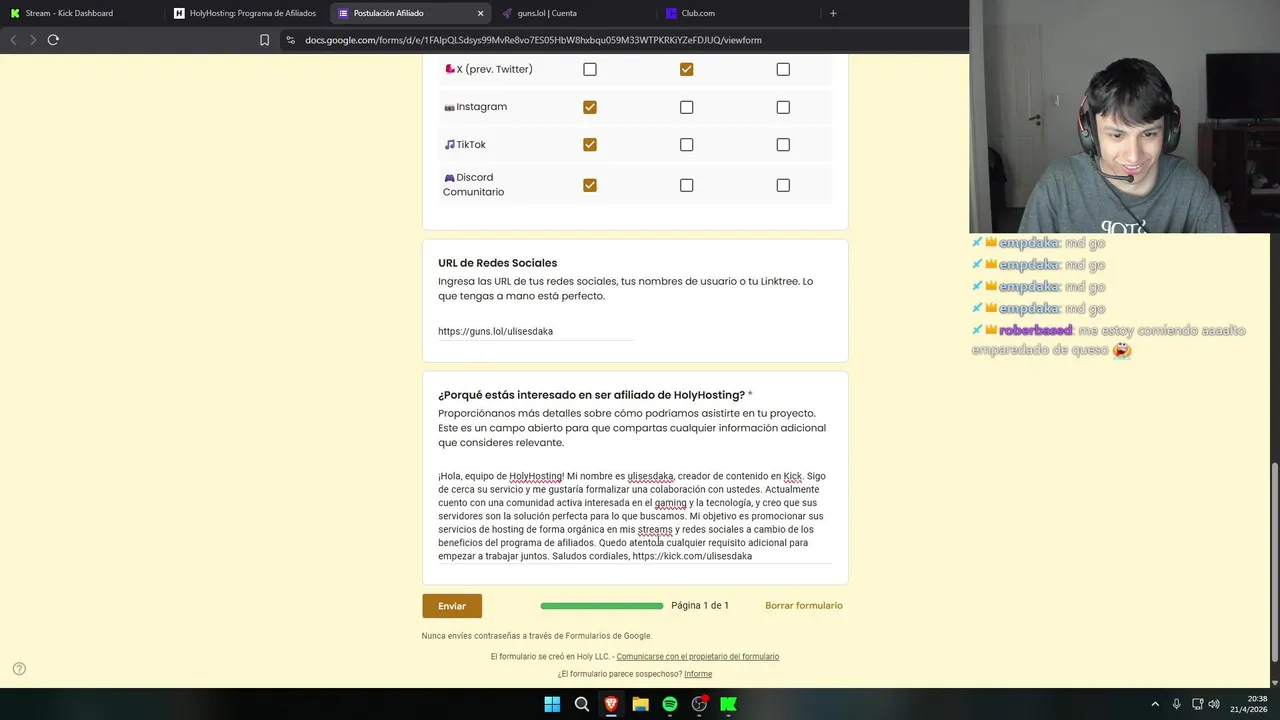Uncheck the ticked Discord Comunitario checkbox
The height and width of the screenshot is (720, 1280).
click(590, 185)
